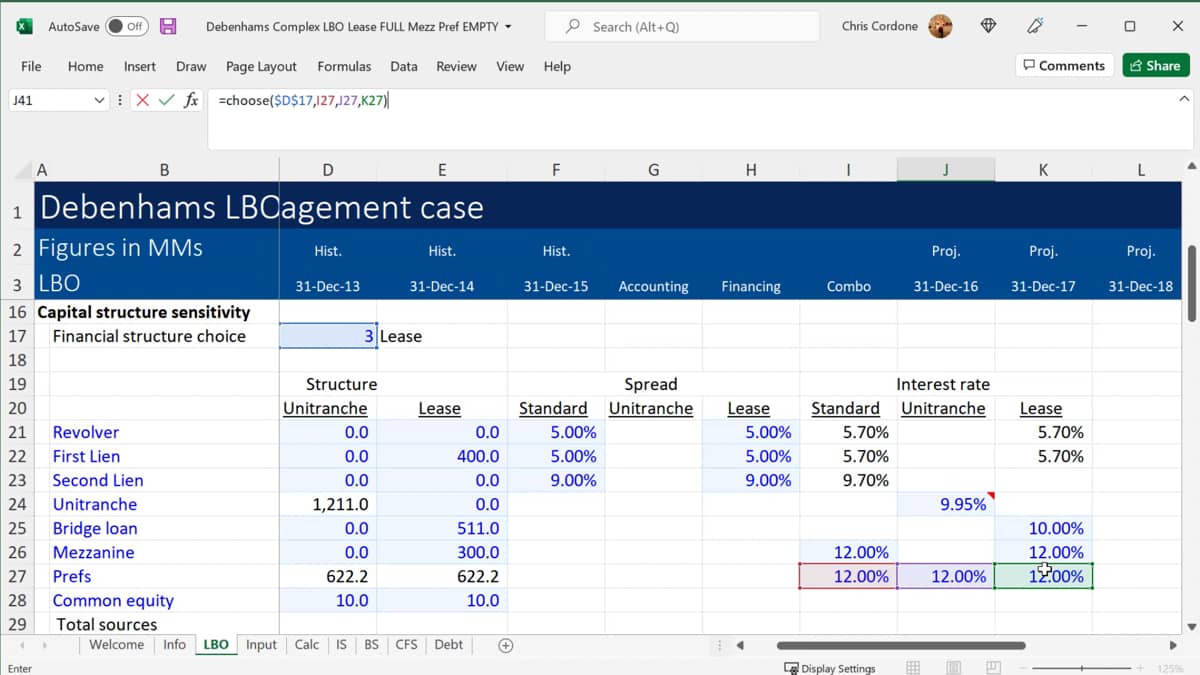Click the horizontal scrollbar thumb
1200x675 pixels.
pyautogui.click(x=901, y=645)
